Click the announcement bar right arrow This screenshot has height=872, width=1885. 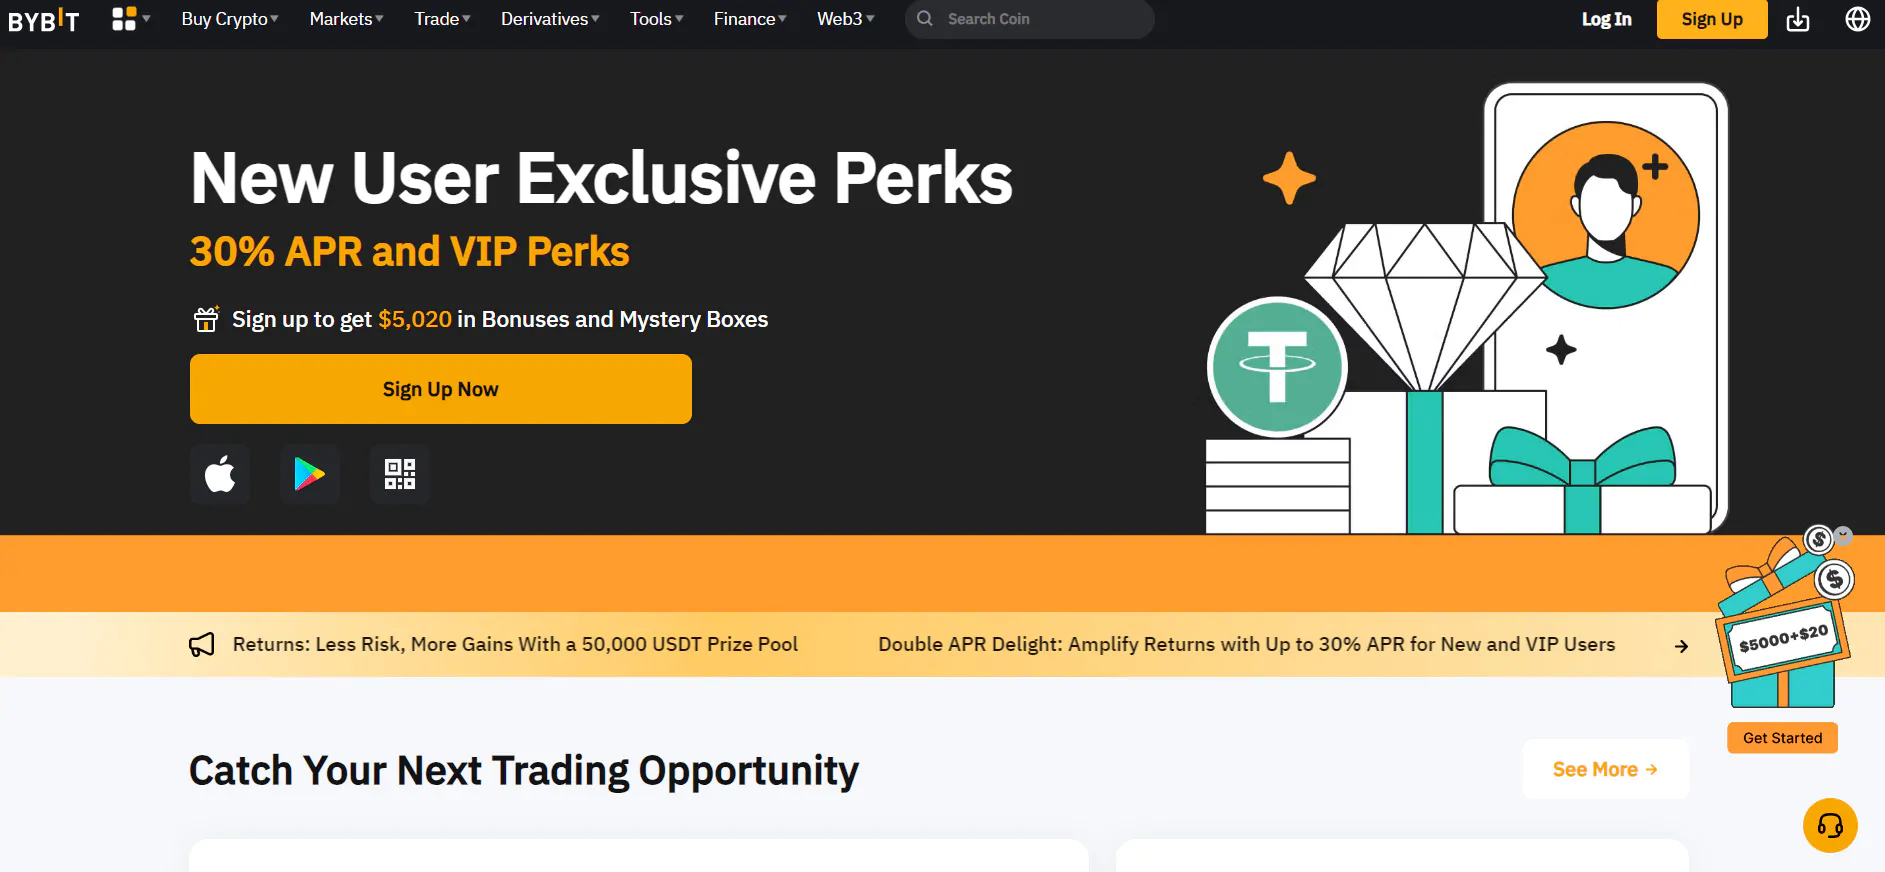click(x=1681, y=646)
